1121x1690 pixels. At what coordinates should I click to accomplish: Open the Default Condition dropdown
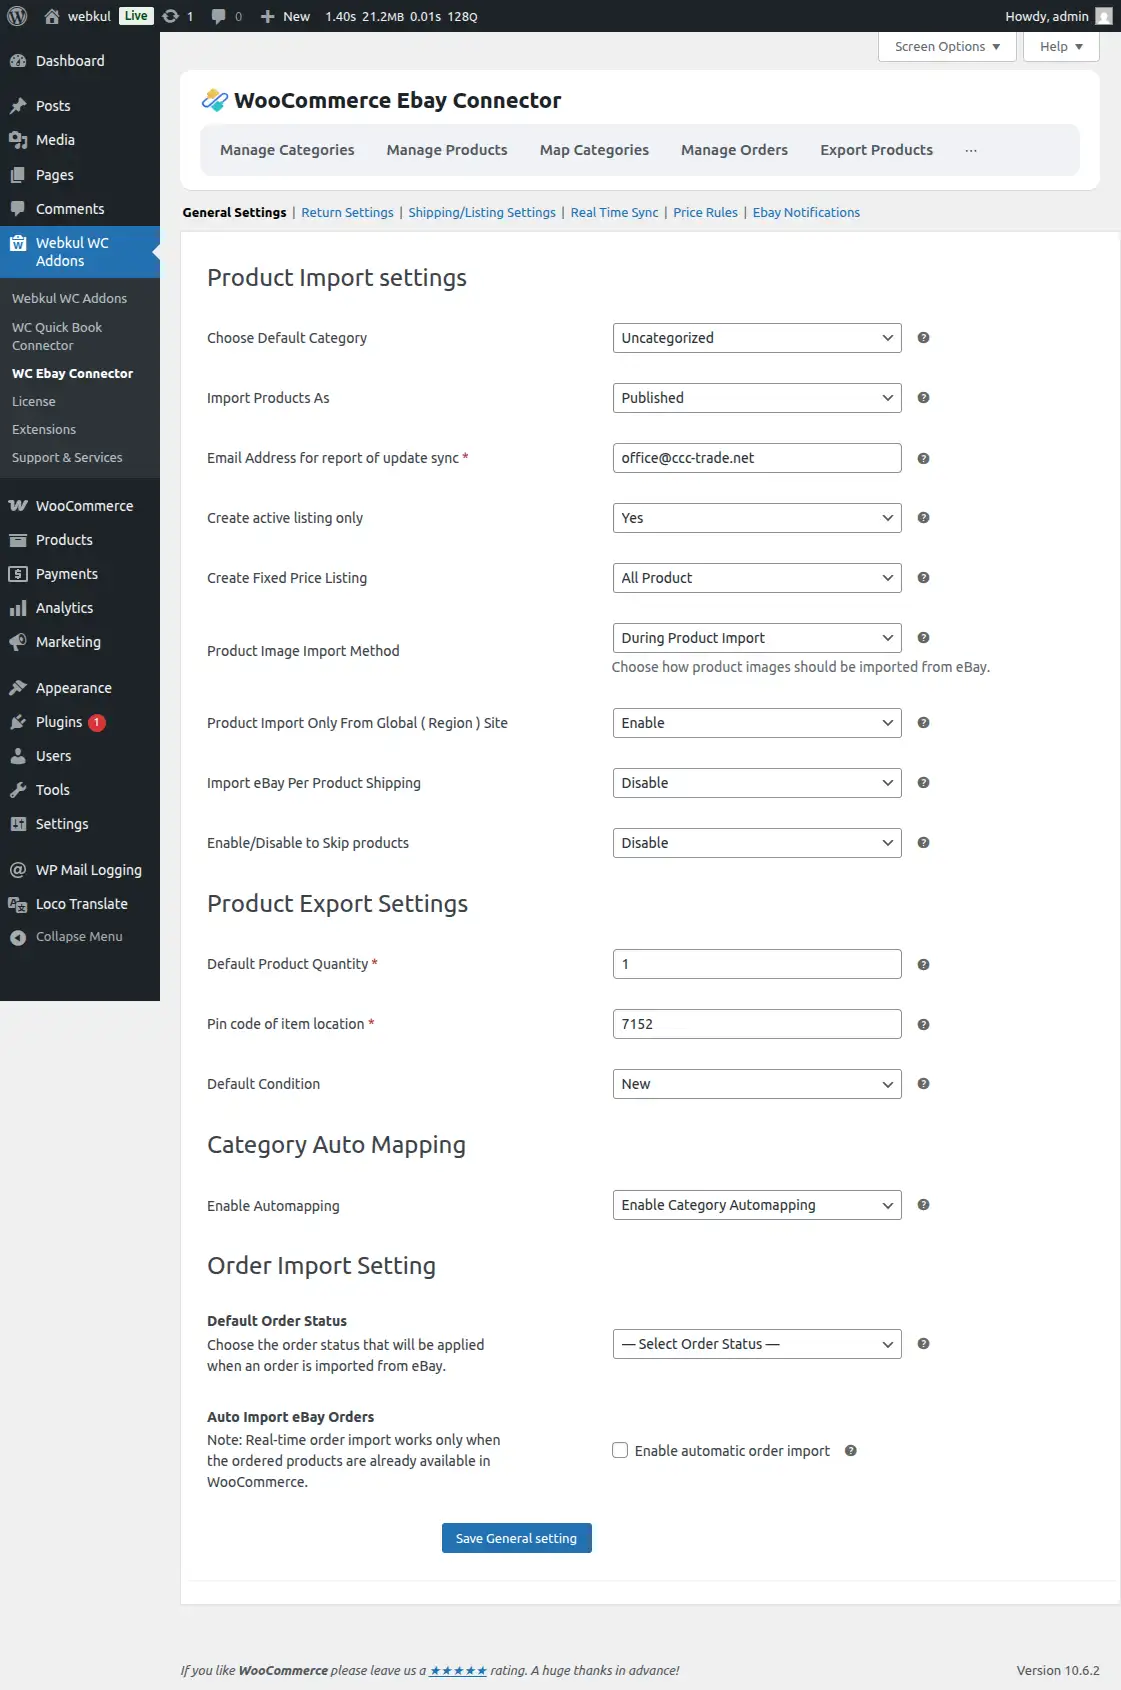[757, 1084]
